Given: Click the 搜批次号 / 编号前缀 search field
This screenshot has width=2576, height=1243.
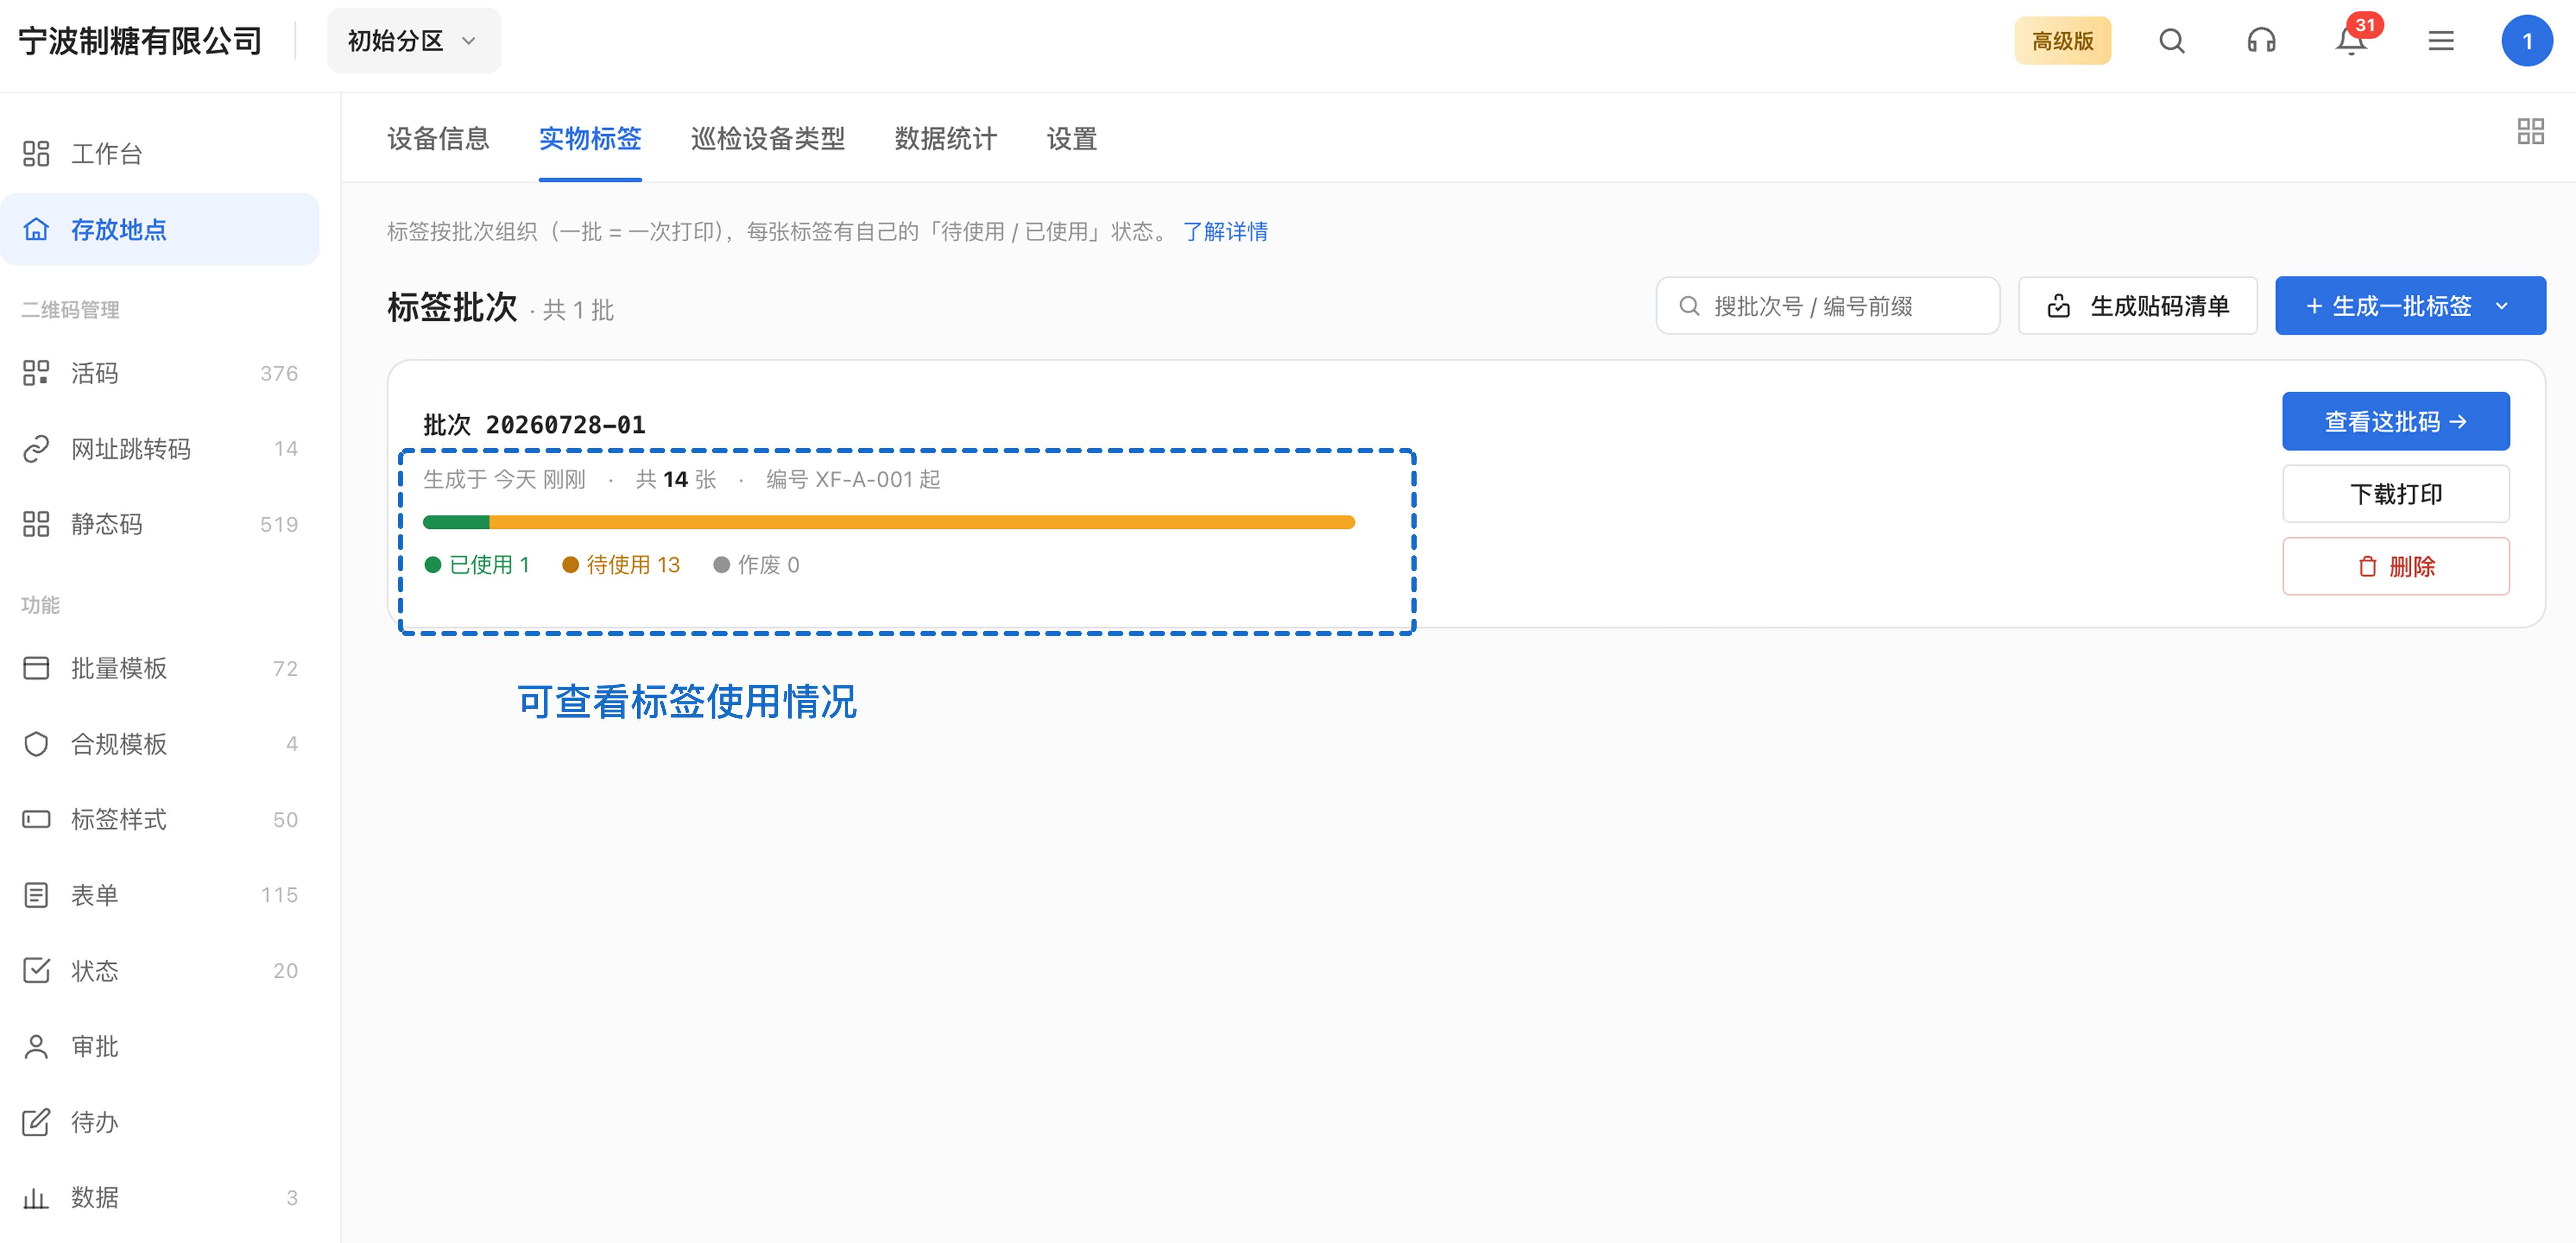Looking at the screenshot, I should [1828, 306].
